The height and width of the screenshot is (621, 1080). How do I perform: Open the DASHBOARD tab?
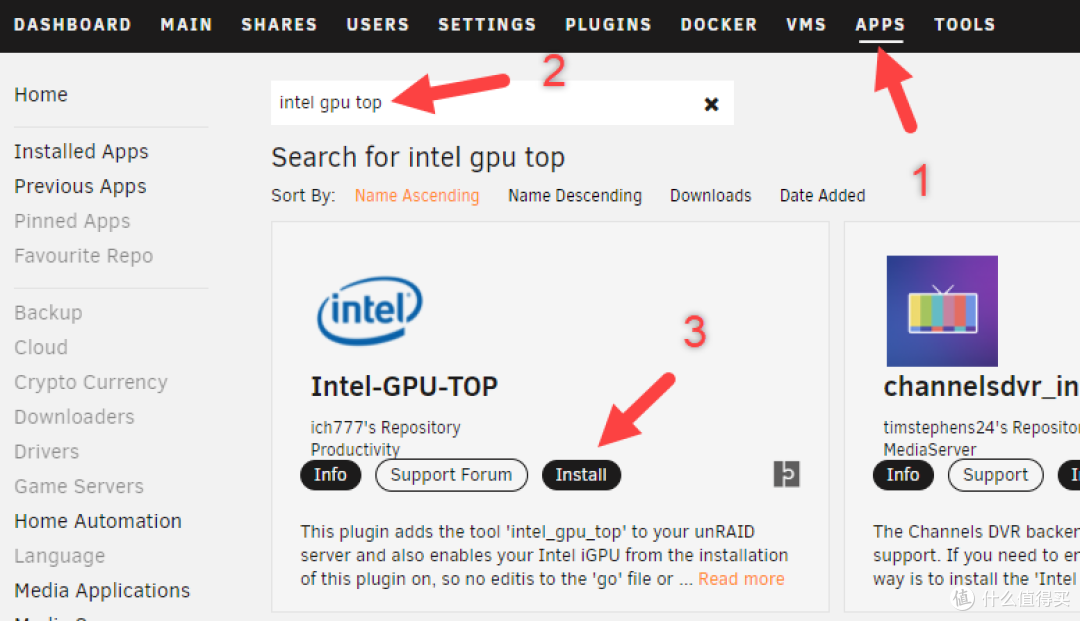click(73, 25)
